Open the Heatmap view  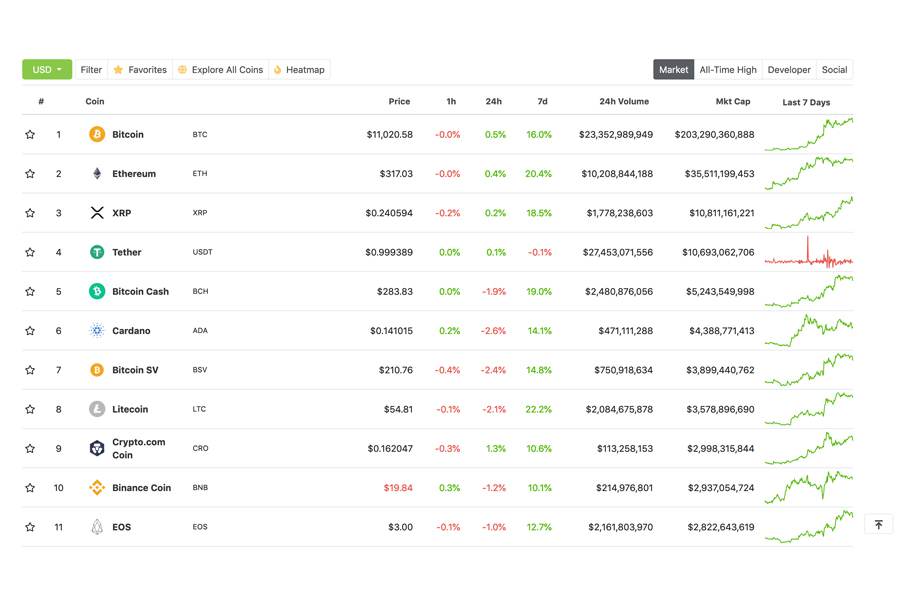click(x=299, y=70)
